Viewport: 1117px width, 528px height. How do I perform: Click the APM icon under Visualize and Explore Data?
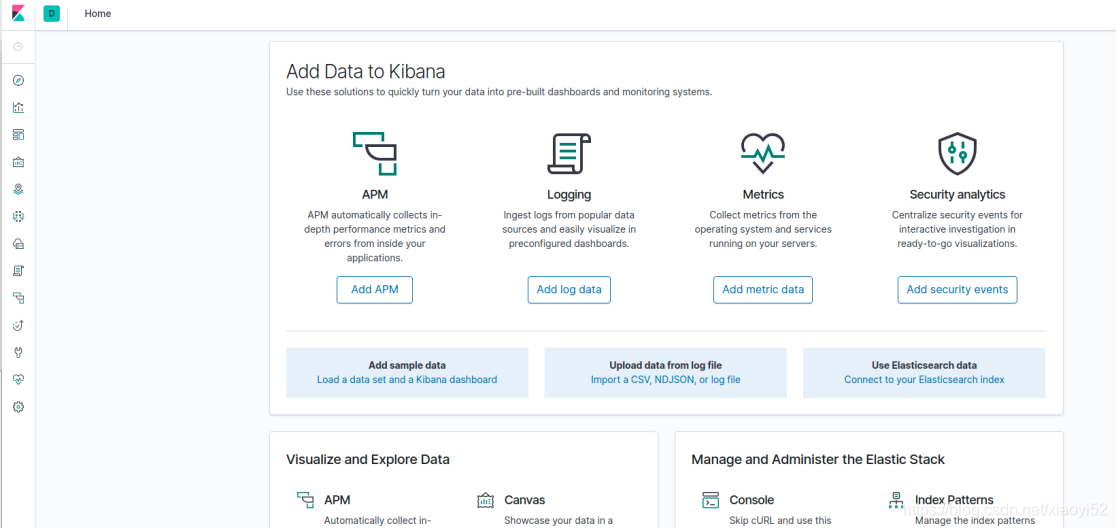coord(306,500)
